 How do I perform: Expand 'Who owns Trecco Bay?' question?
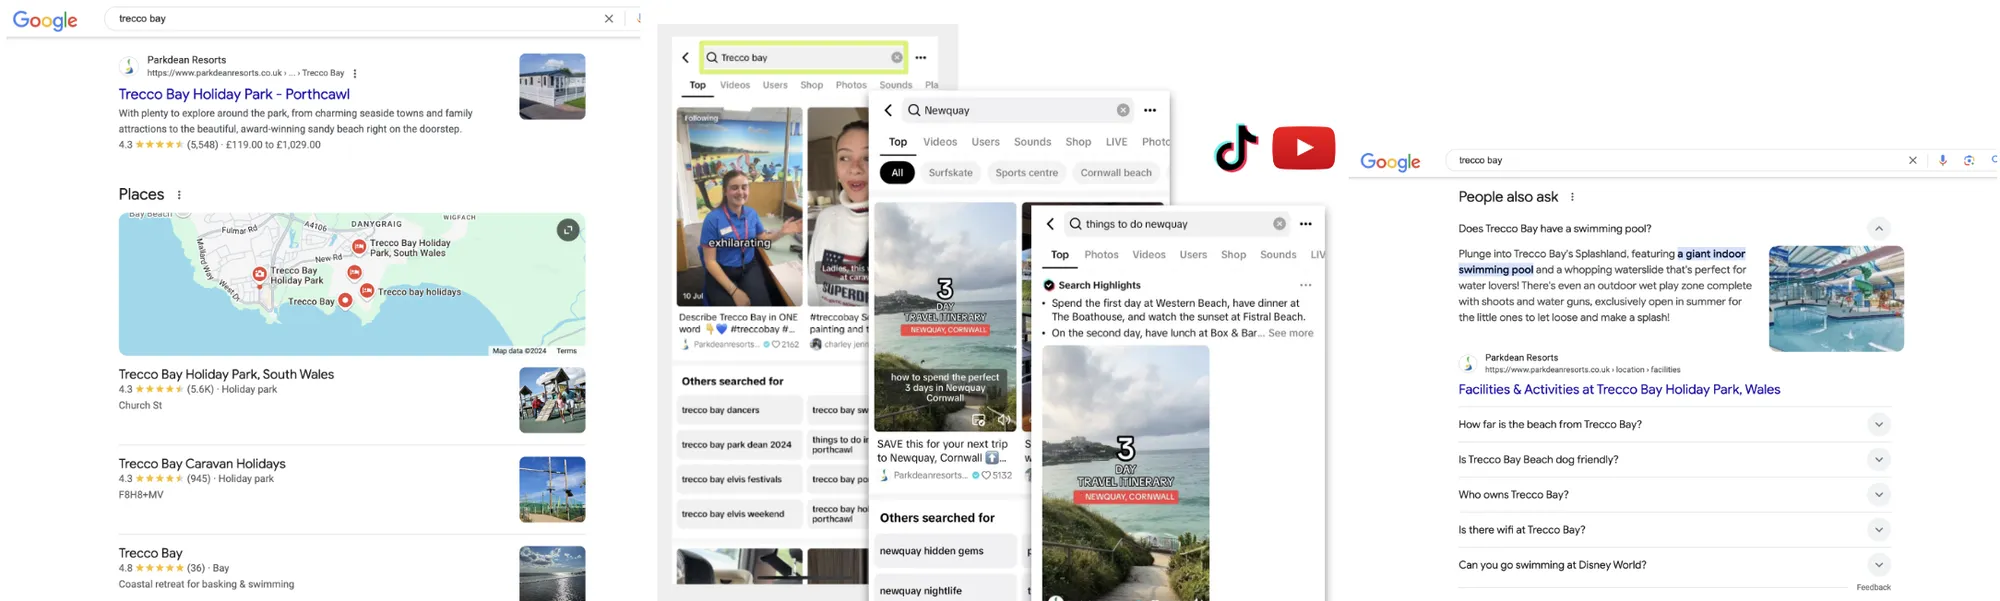click(1878, 494)
